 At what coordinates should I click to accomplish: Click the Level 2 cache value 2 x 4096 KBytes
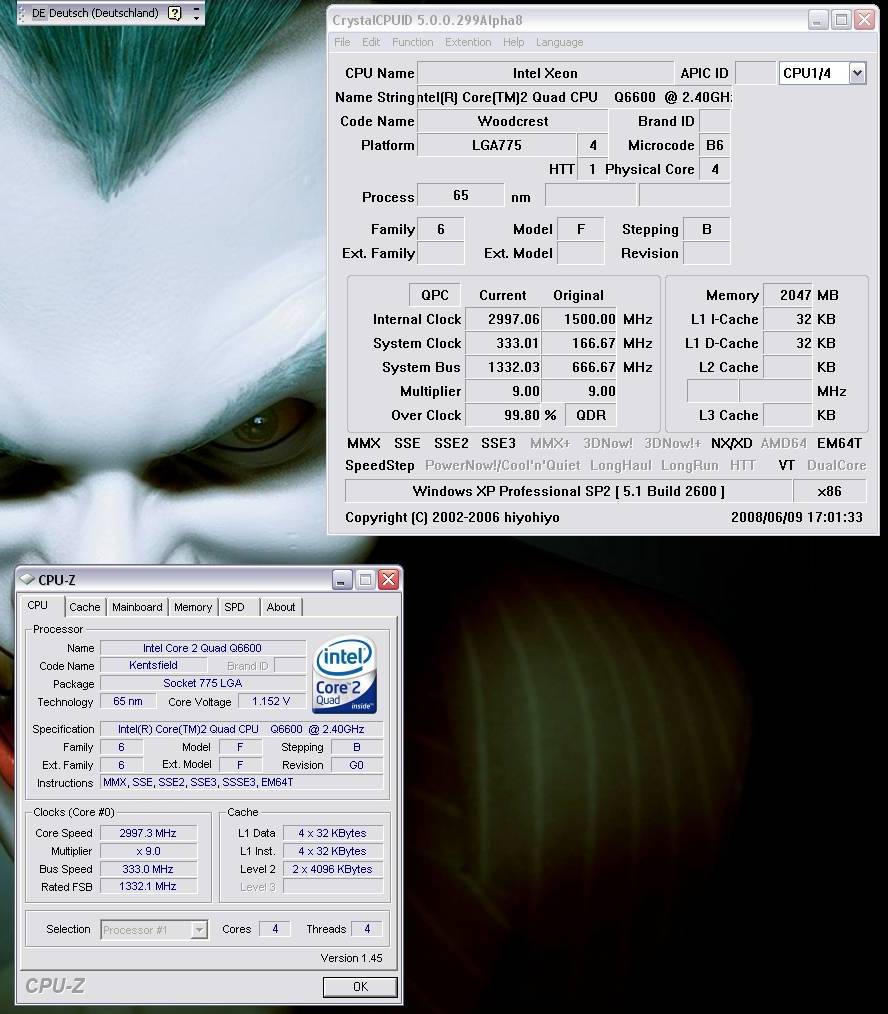coord(332,869)
